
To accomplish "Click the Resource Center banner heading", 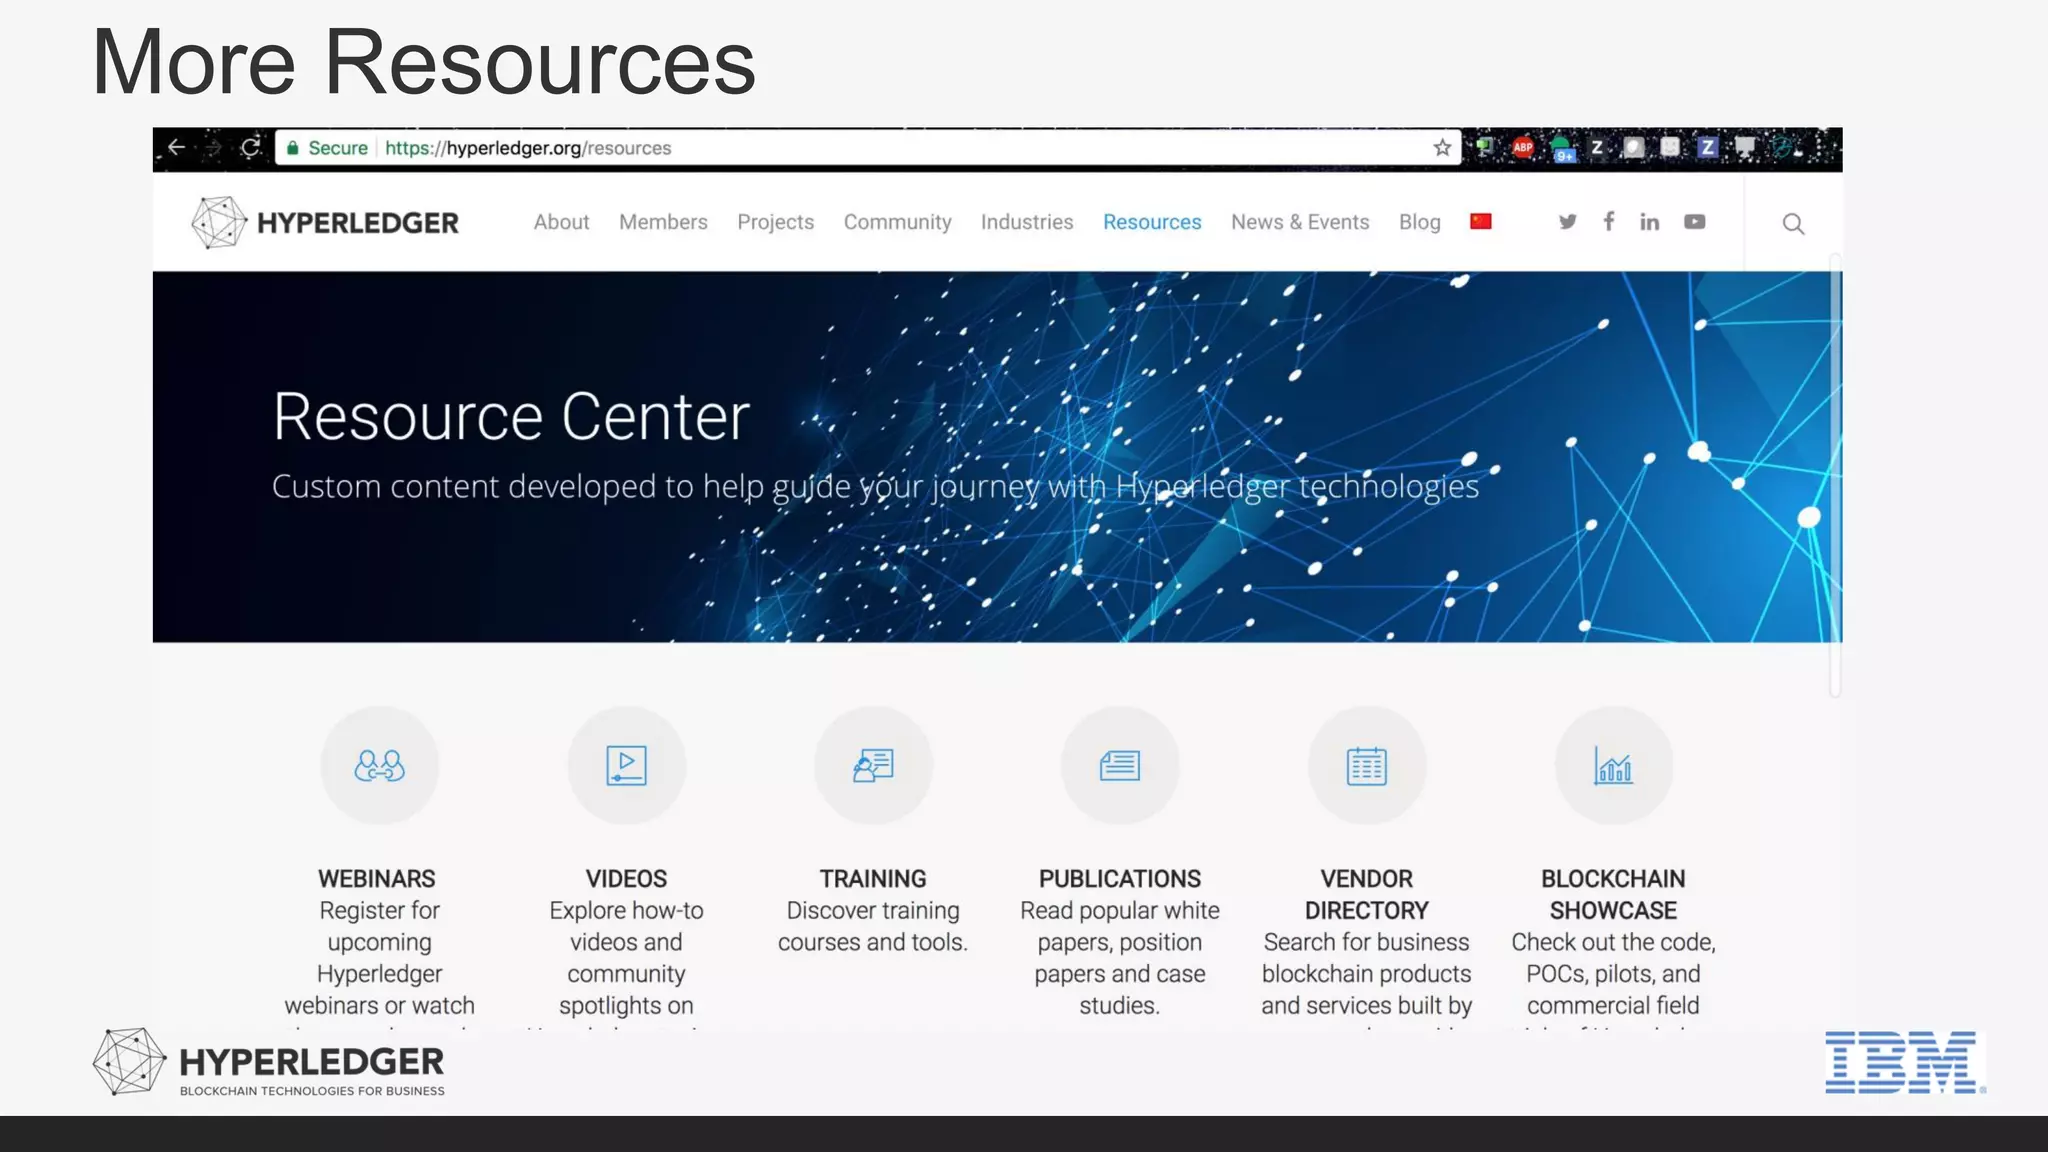I will point(511,417).
